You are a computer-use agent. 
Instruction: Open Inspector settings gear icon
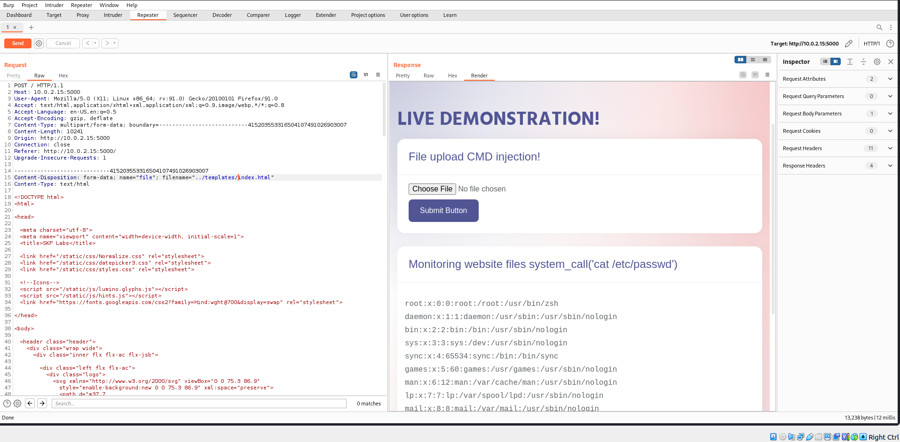(877, 62)
